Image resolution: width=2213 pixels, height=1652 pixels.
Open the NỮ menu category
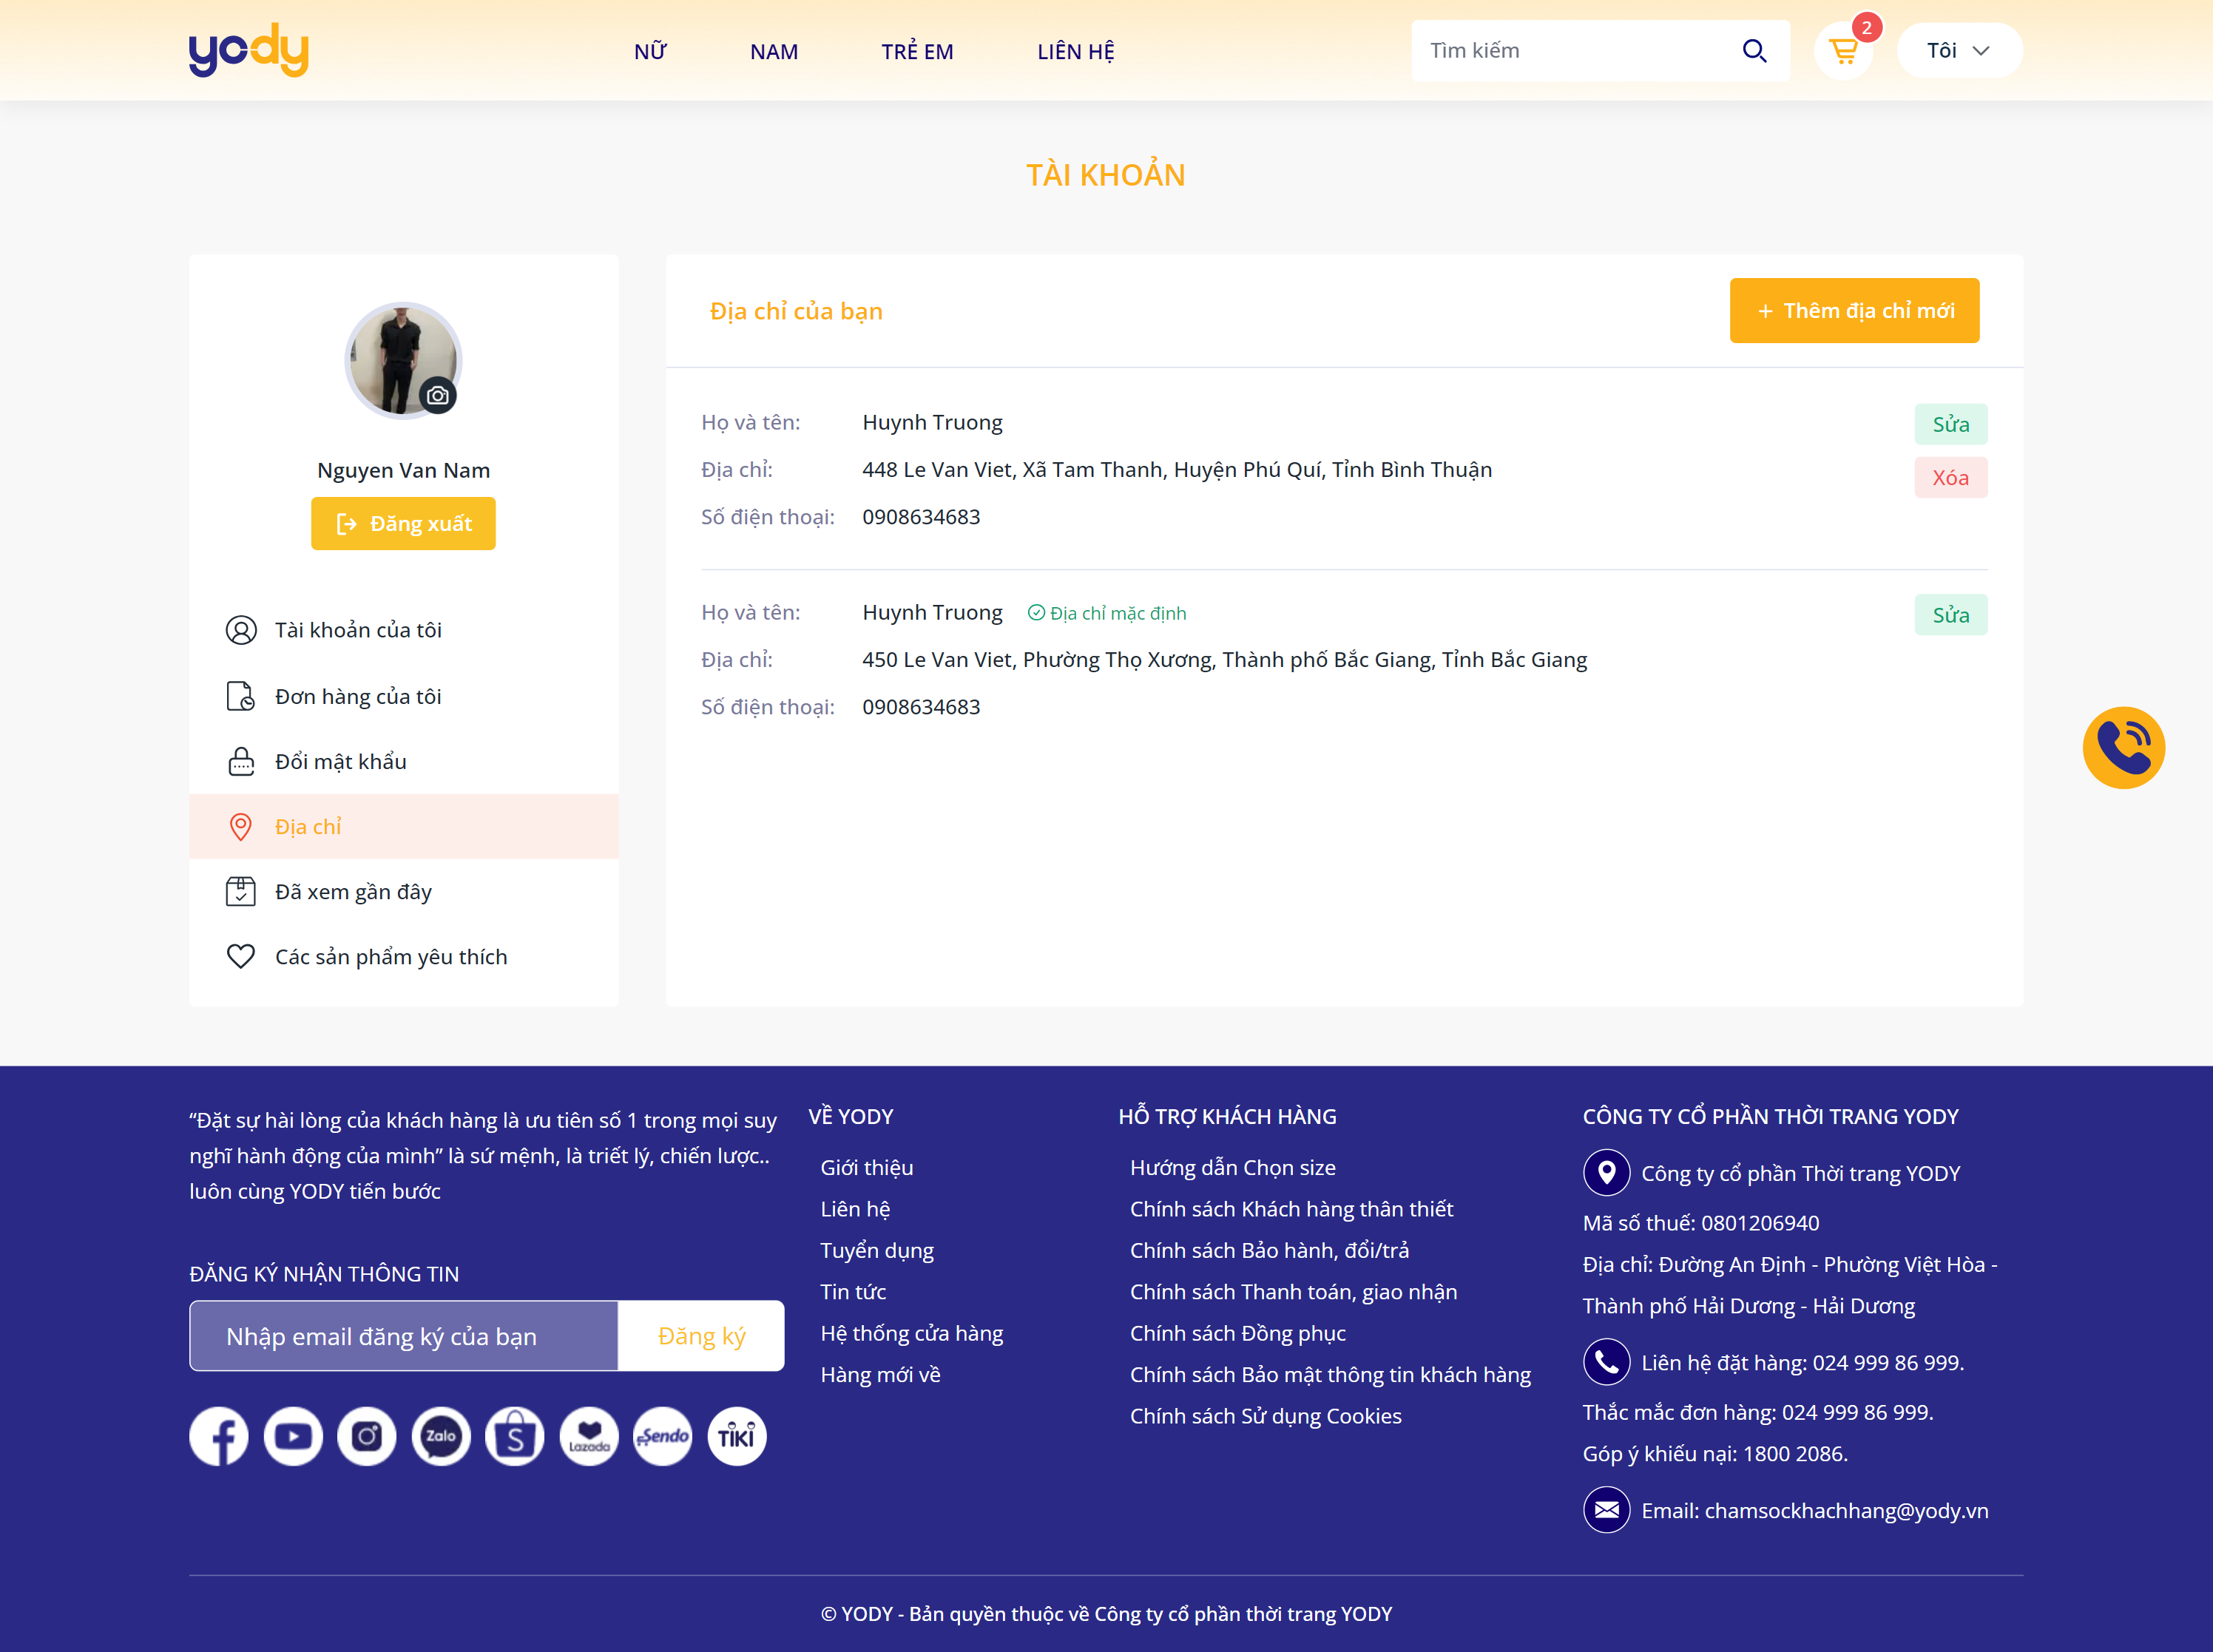650,52
